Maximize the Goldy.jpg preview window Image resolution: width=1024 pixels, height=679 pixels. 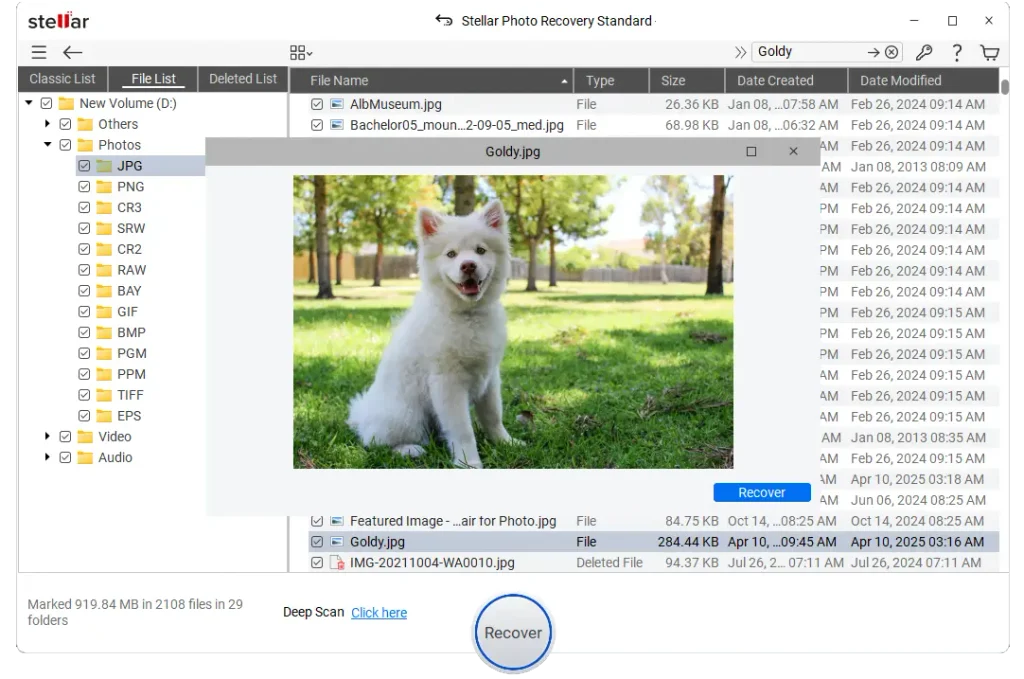751,151
